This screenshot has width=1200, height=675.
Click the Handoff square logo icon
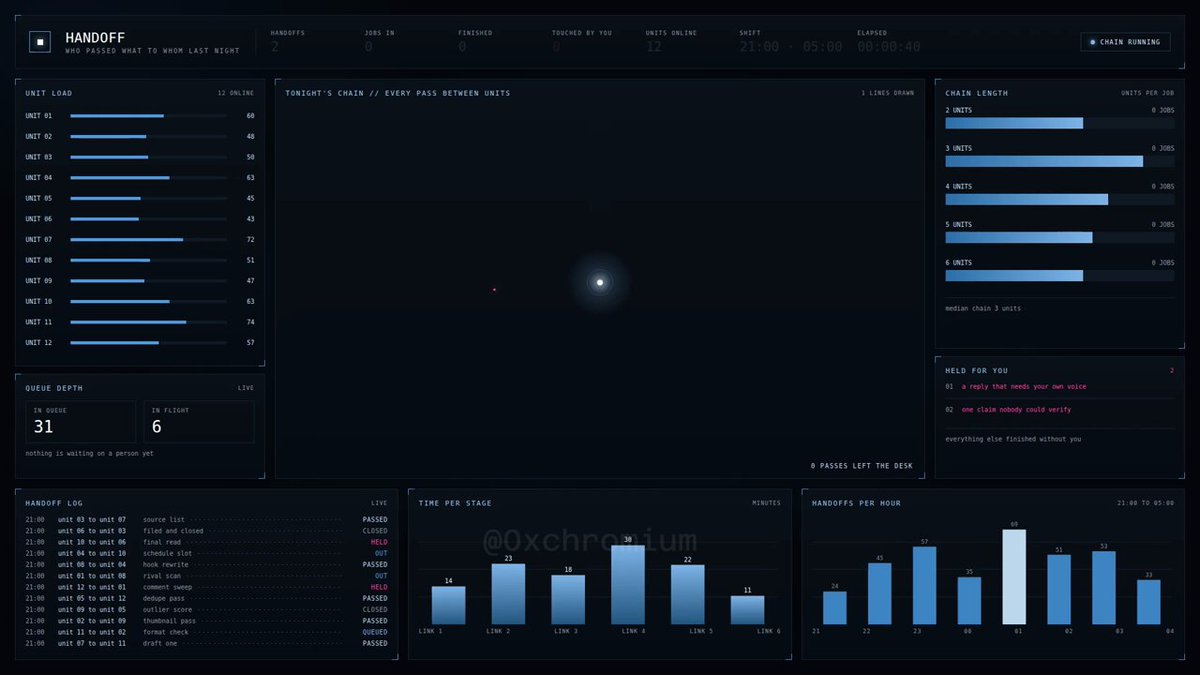[x=40, y=41]
